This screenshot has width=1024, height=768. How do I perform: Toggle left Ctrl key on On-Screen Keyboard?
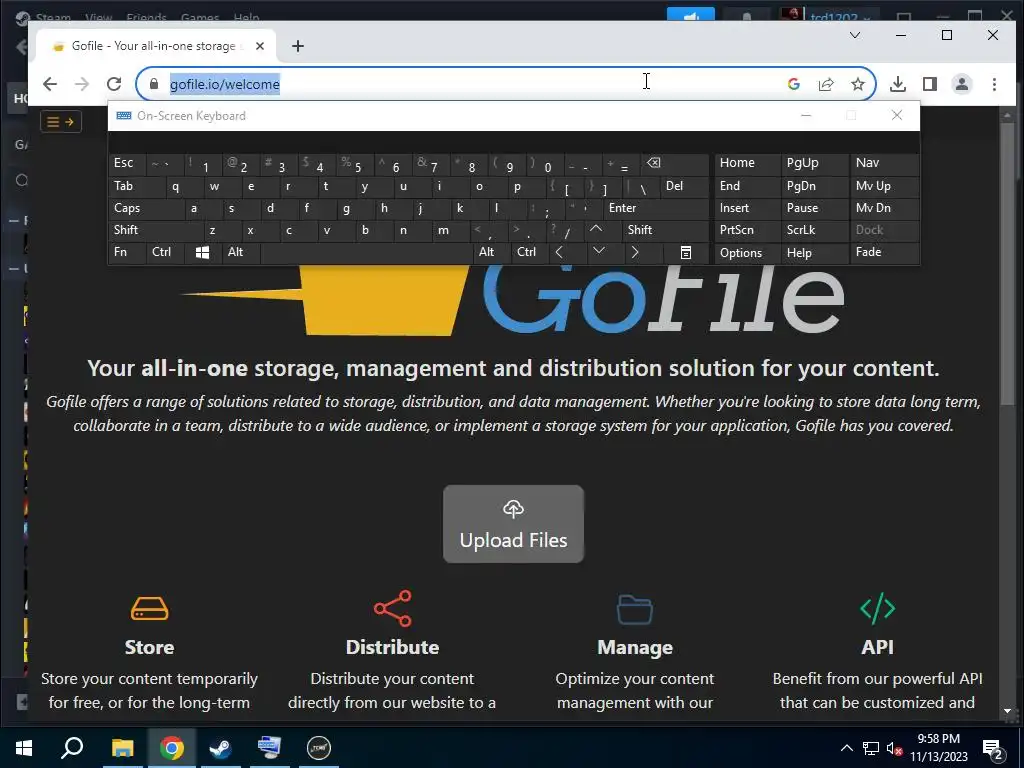click(x=165, y=253)
